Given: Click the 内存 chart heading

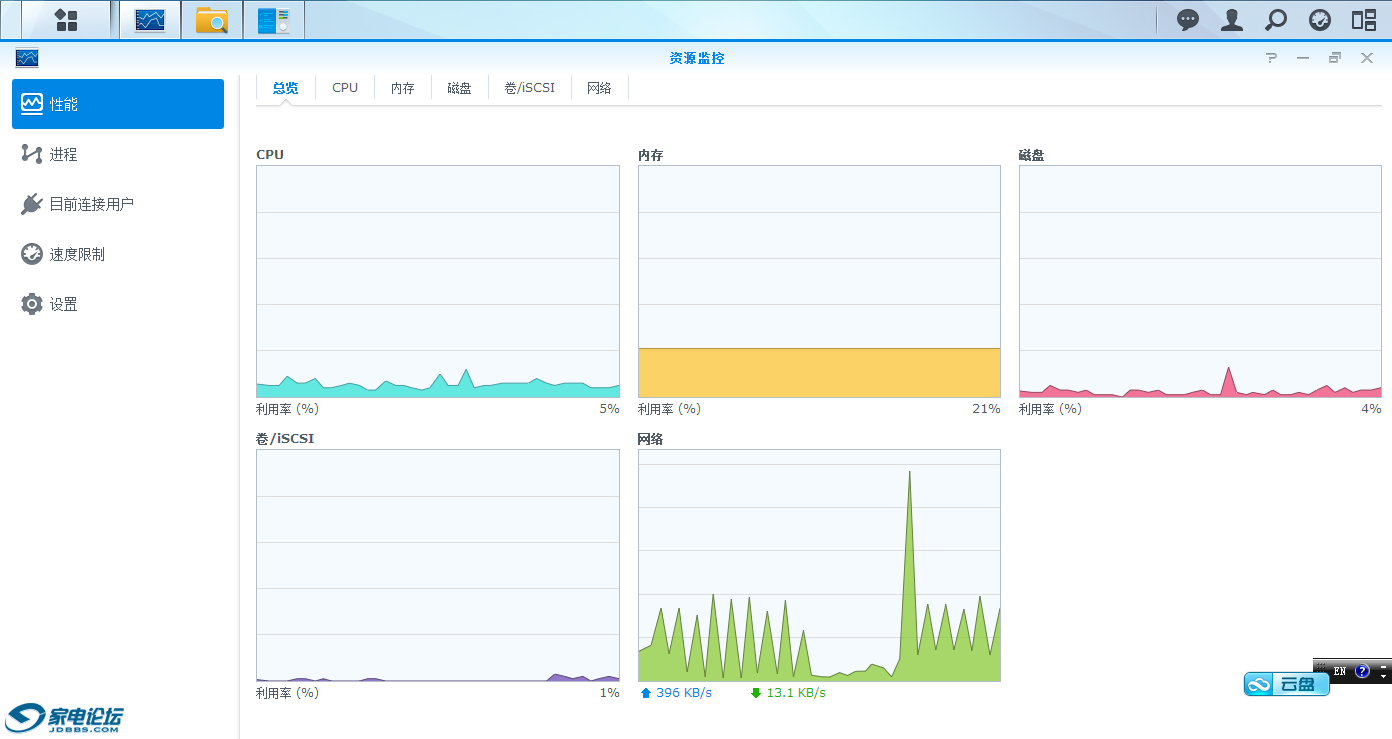Looking at the screenshot, I should (x=651, y=155).
